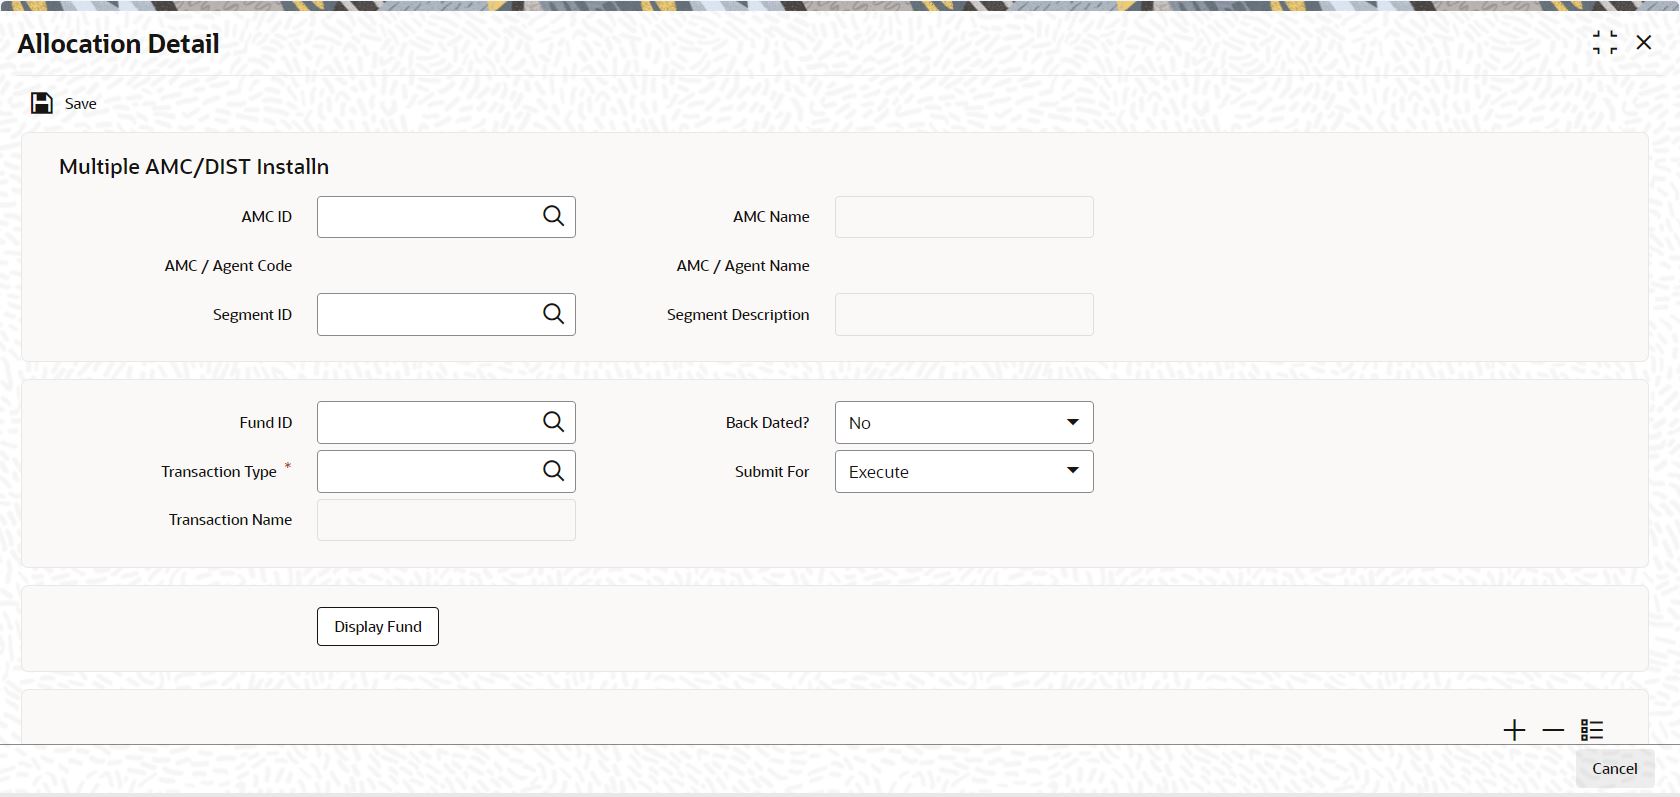The width and height of the screenshot is (1680, 797).
Task: Click the 'Multiple AMC/DIST Installn' heading
Action: 194,167
